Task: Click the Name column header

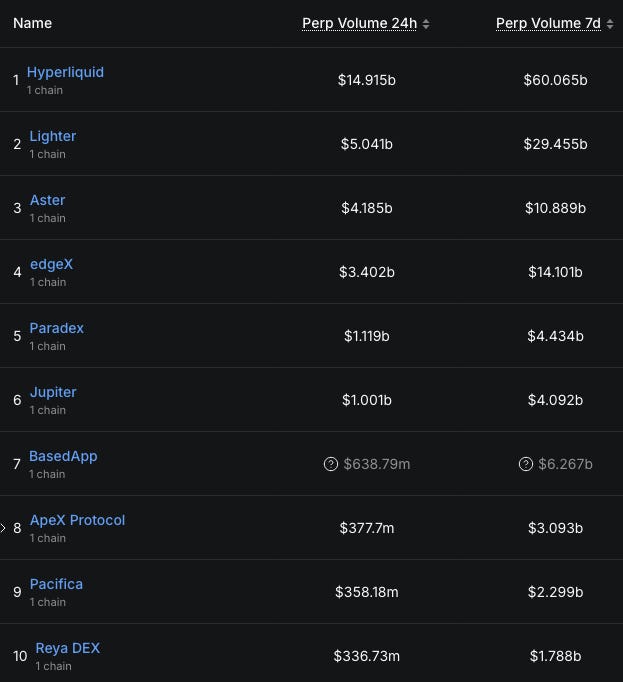Action: click(32, 23)
